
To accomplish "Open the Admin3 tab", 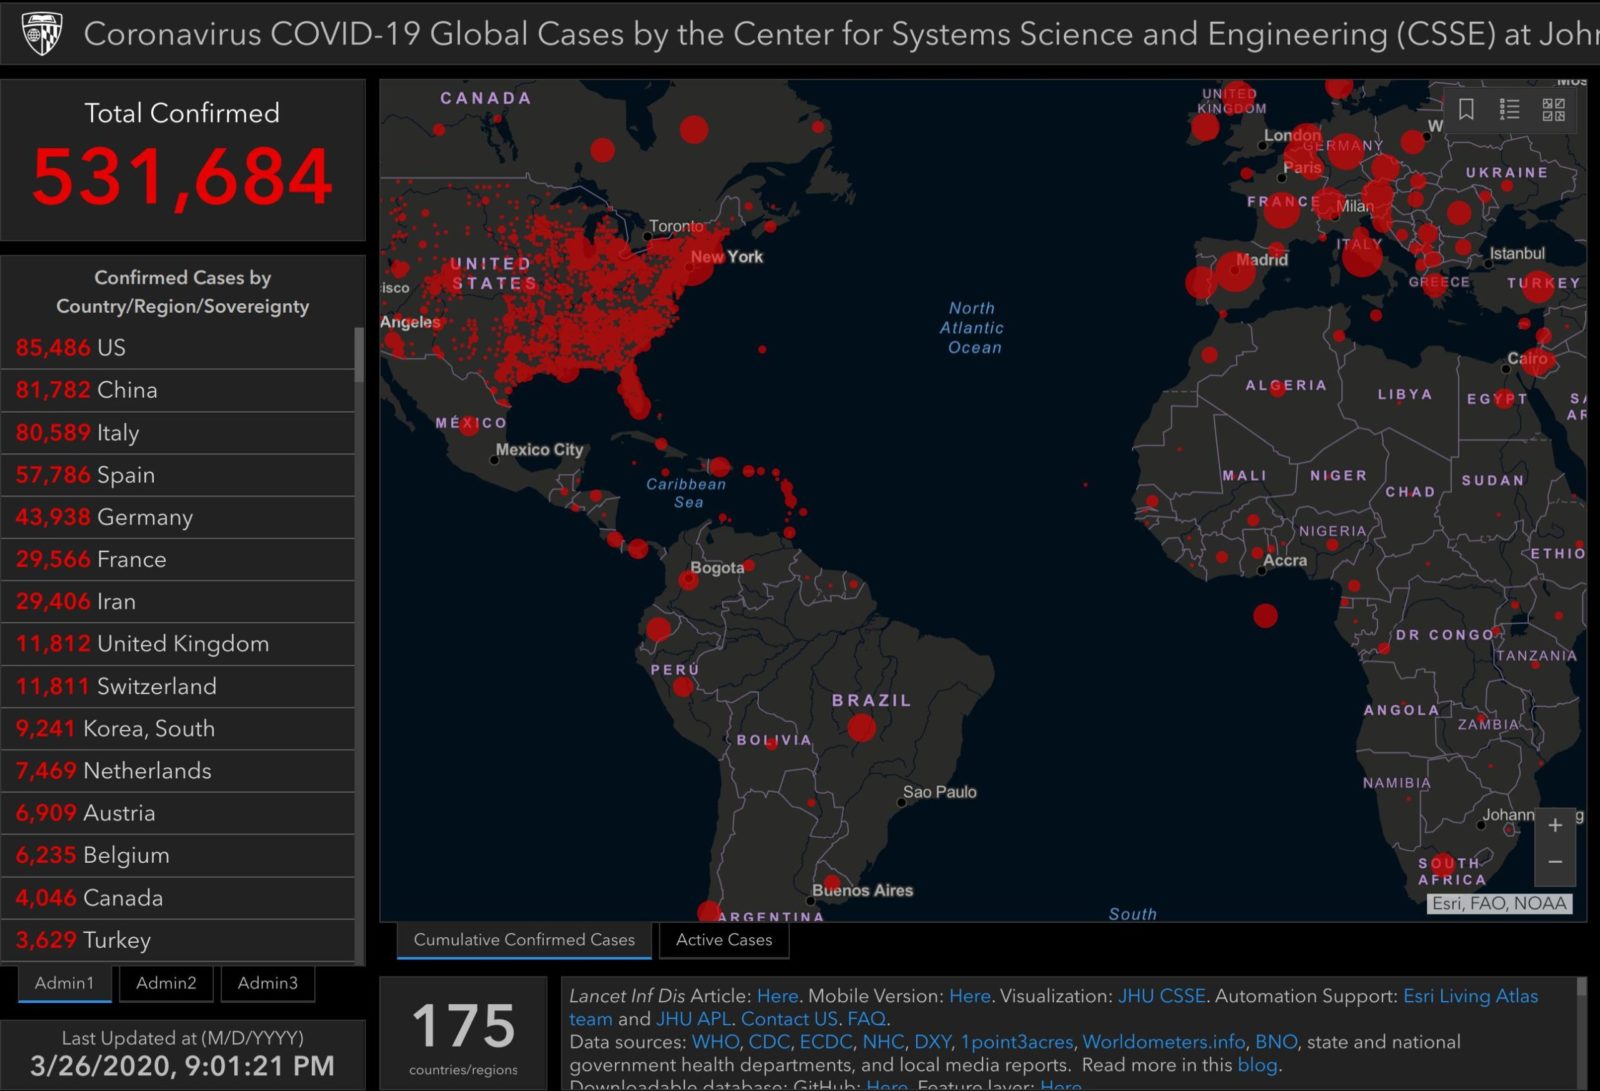I will [267, 983].
